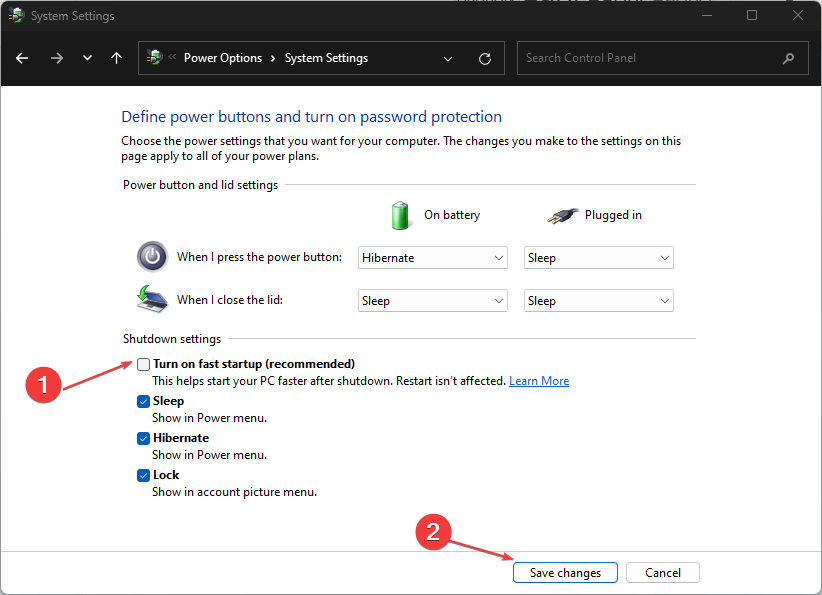Click the power button icon
822x595 pixels.
point(152,257)
